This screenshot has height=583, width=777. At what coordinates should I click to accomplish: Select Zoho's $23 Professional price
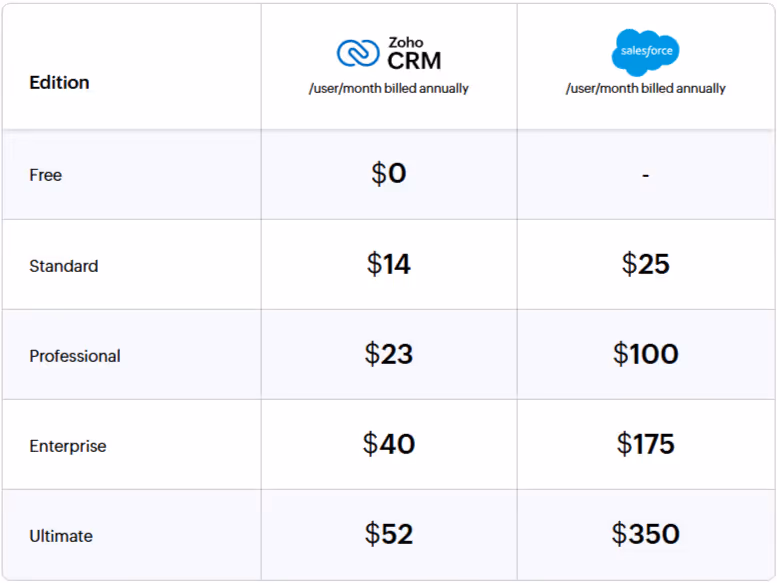point(389,354)
